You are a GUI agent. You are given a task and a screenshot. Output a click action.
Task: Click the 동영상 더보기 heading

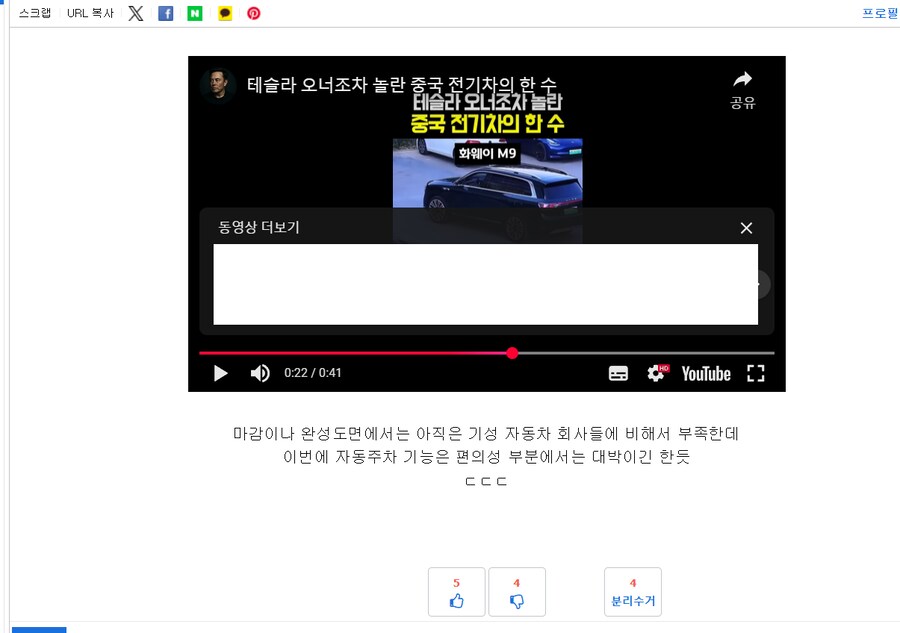pos(259,227)
